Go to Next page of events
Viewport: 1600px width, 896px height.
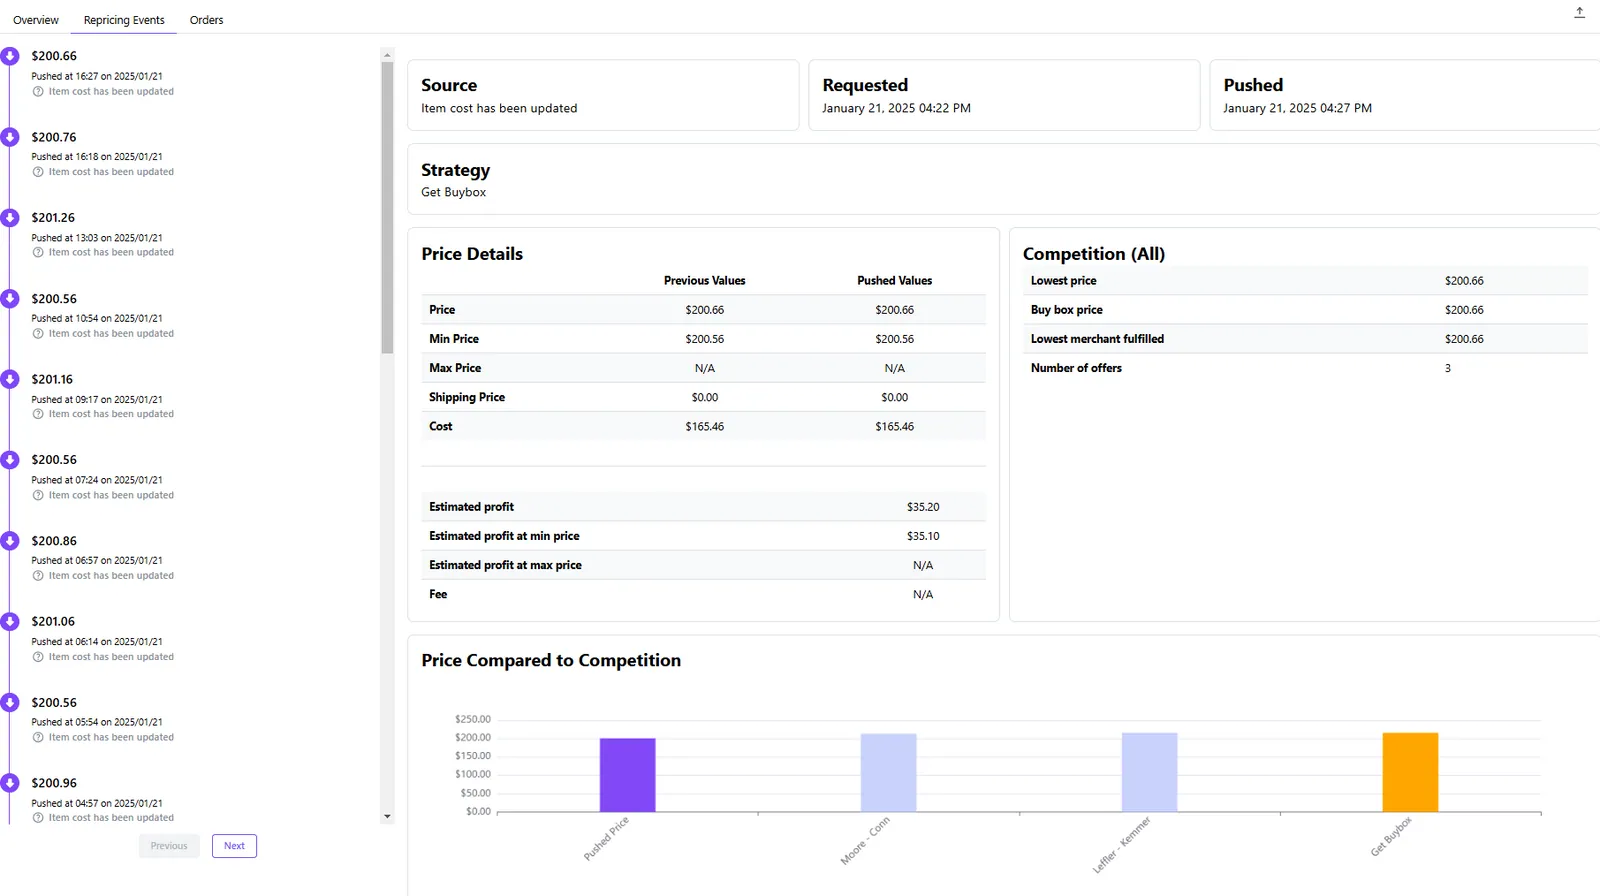pyautogui.click(x=234, y=846)
